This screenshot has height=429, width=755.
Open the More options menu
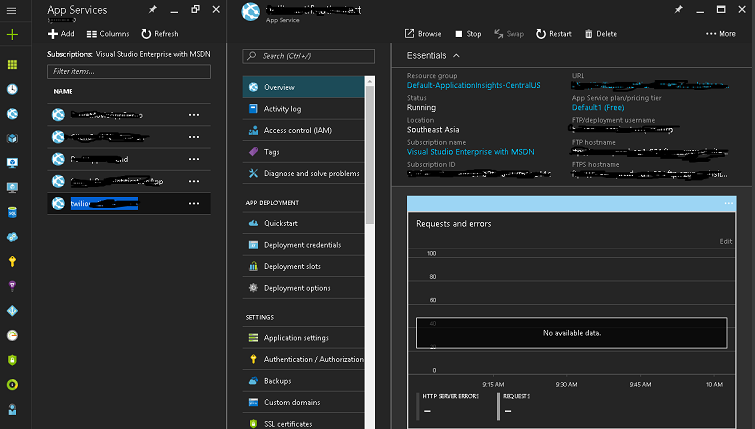pyautogui.click(x=720, y=33)
